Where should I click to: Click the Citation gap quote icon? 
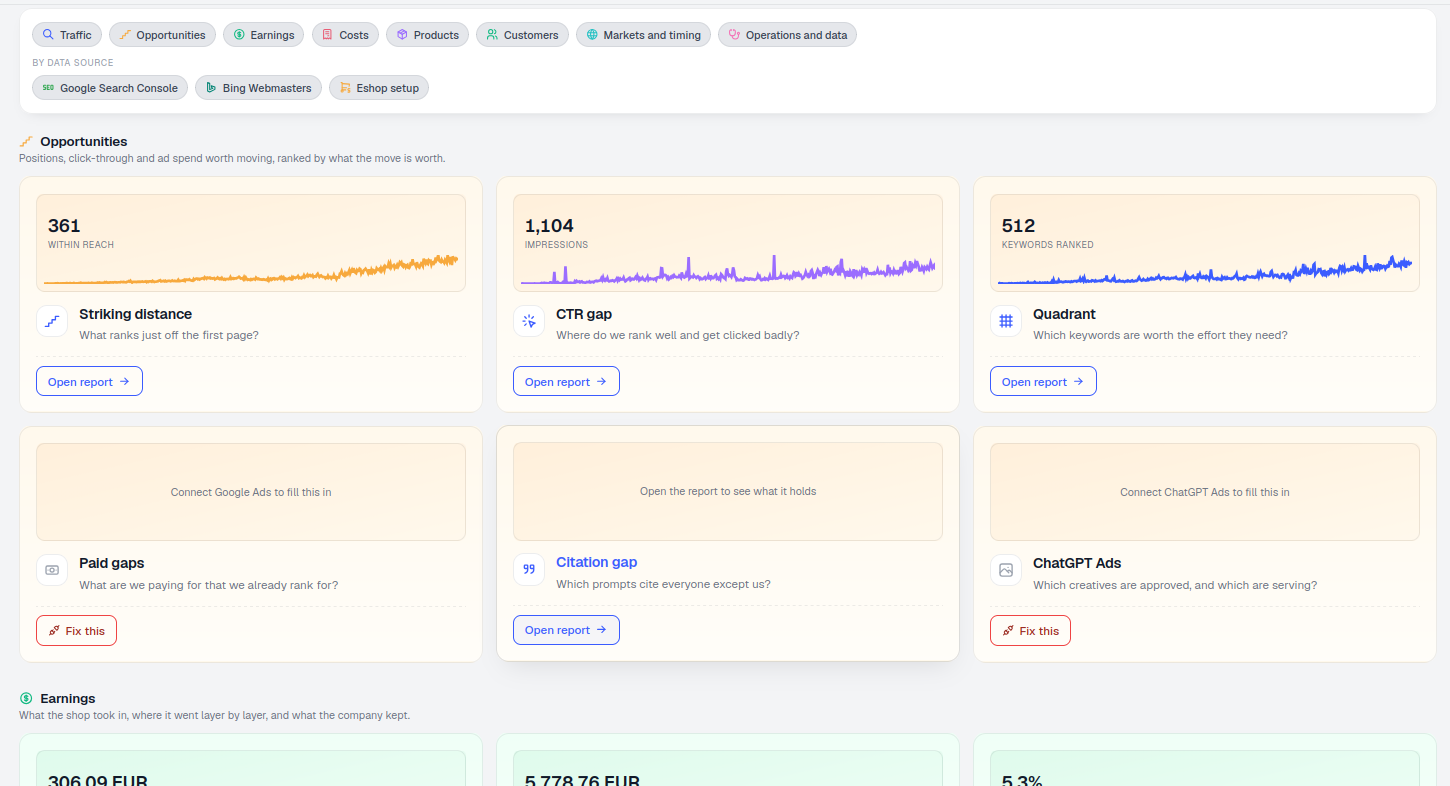529,570
